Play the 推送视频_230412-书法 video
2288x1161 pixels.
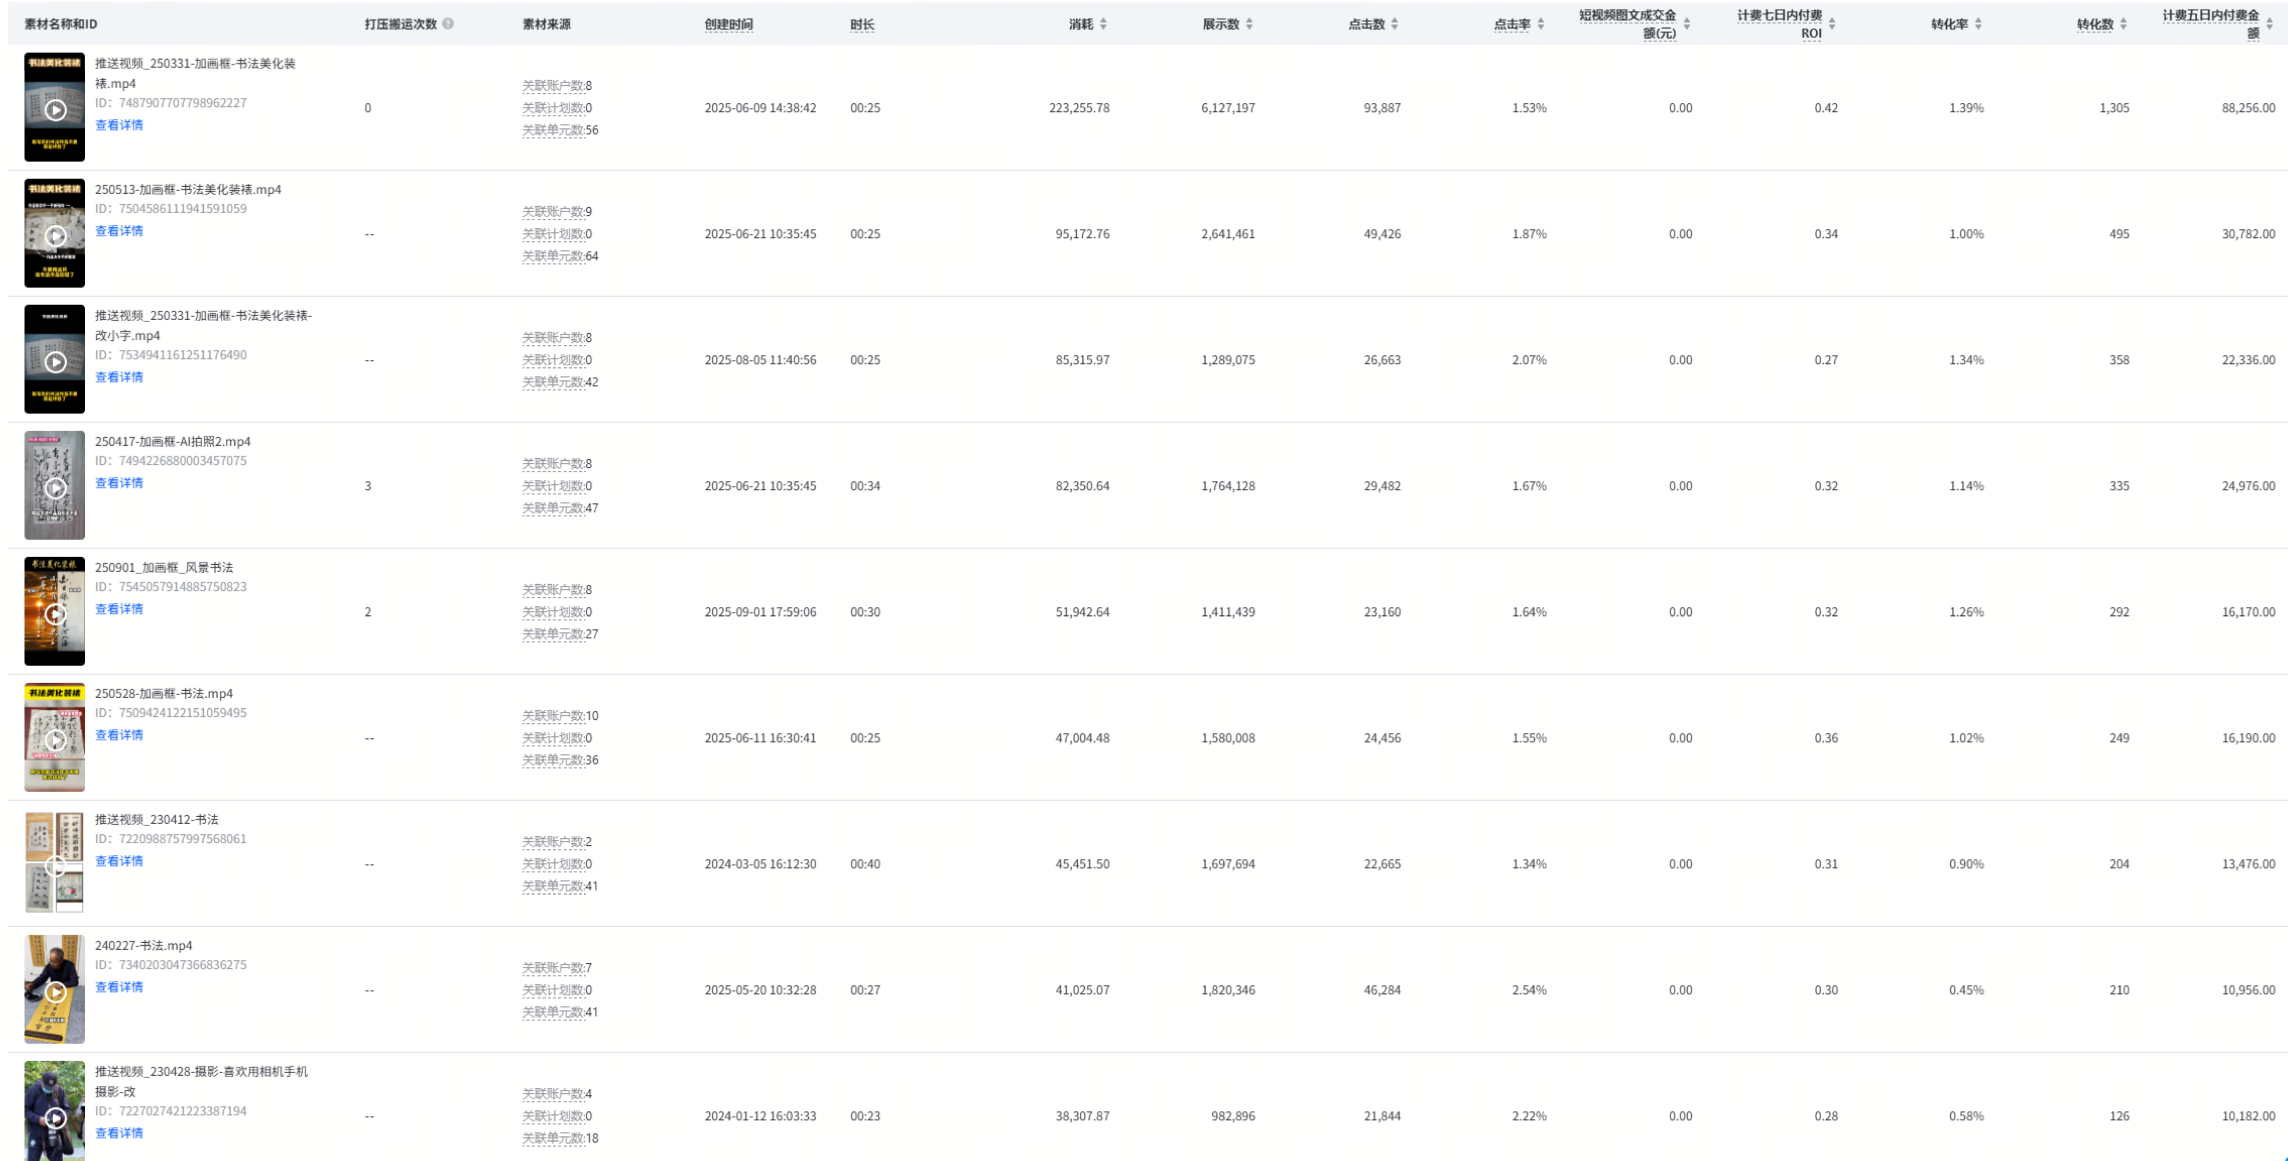[x=55, y=864]
